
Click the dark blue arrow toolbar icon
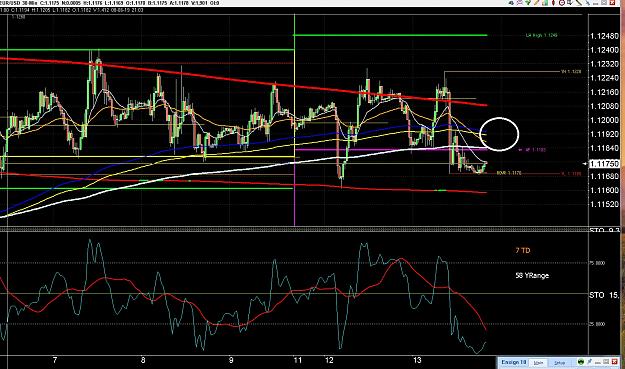point(511,3)
